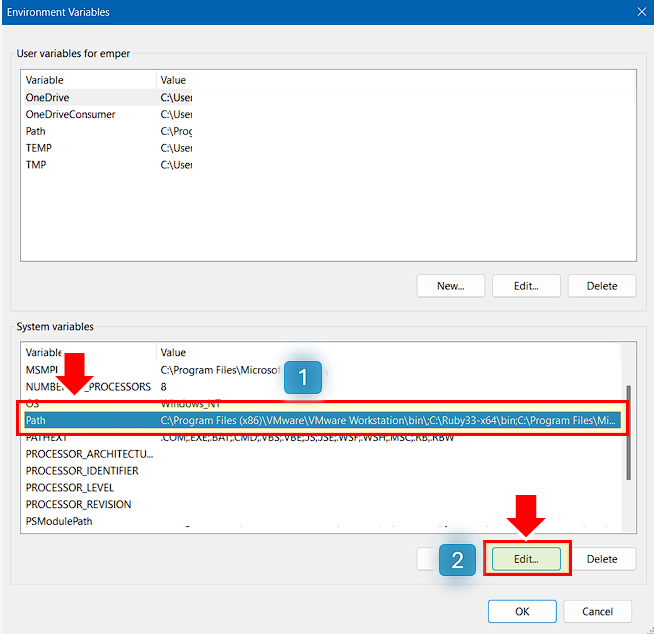
Task: Select the PSModulePath system variable
Action: pyautogui.click(x=322, y=521)
